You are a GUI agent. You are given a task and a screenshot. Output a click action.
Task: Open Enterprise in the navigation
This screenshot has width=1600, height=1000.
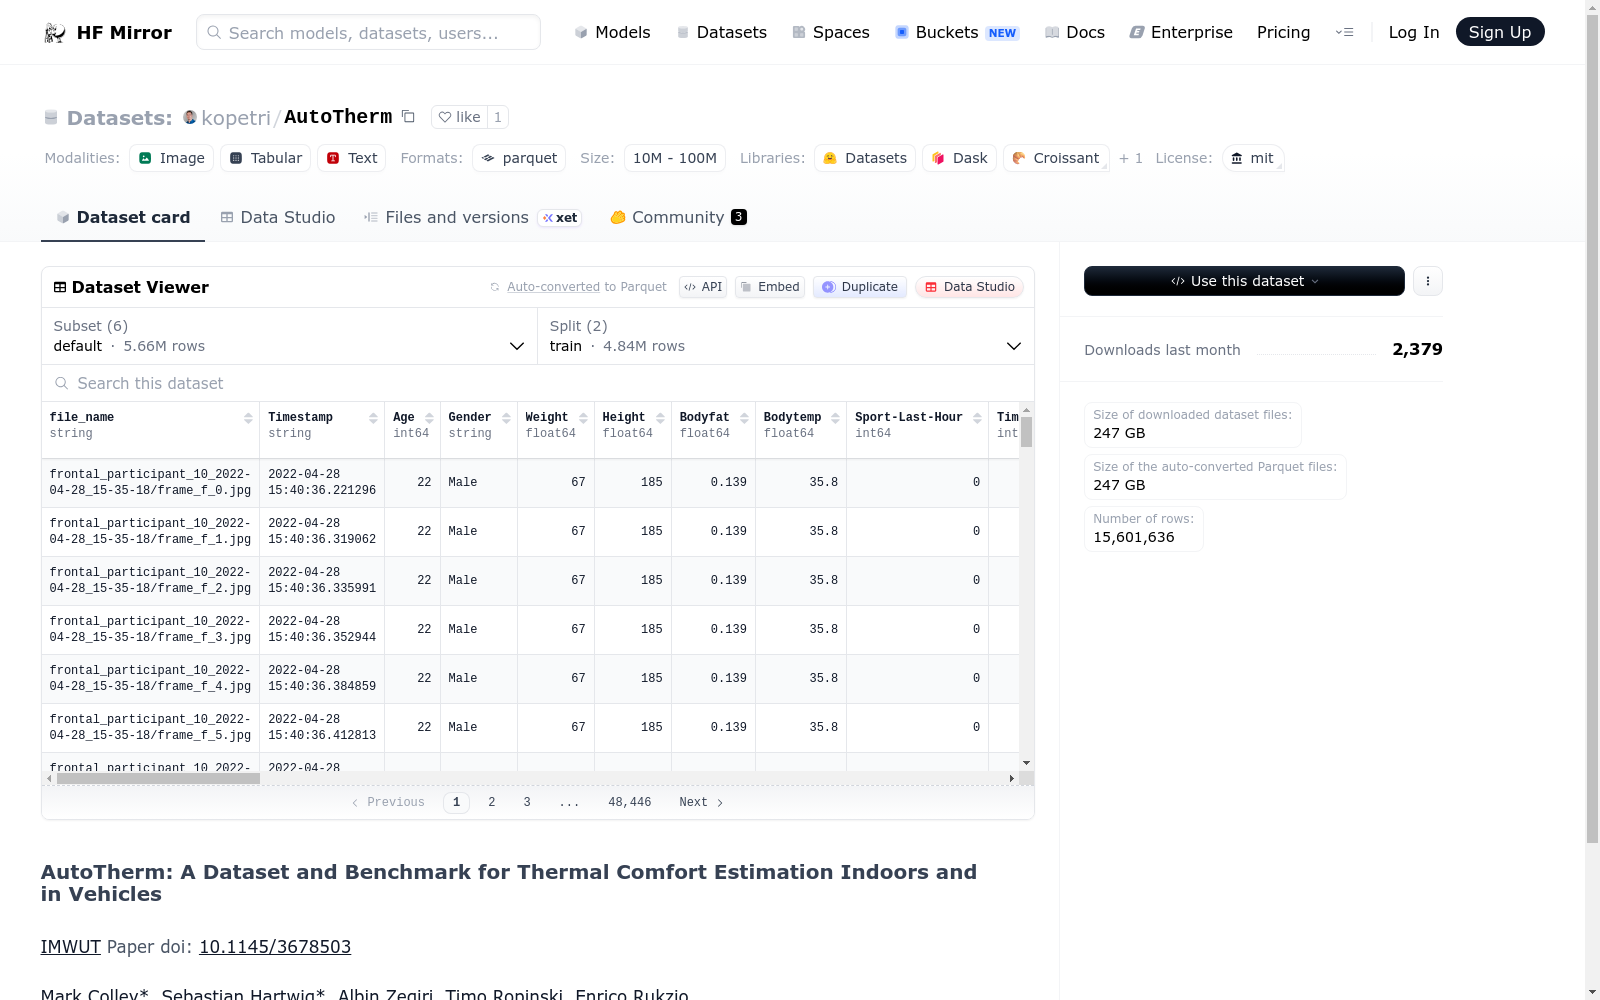(x=1181, y=32)
